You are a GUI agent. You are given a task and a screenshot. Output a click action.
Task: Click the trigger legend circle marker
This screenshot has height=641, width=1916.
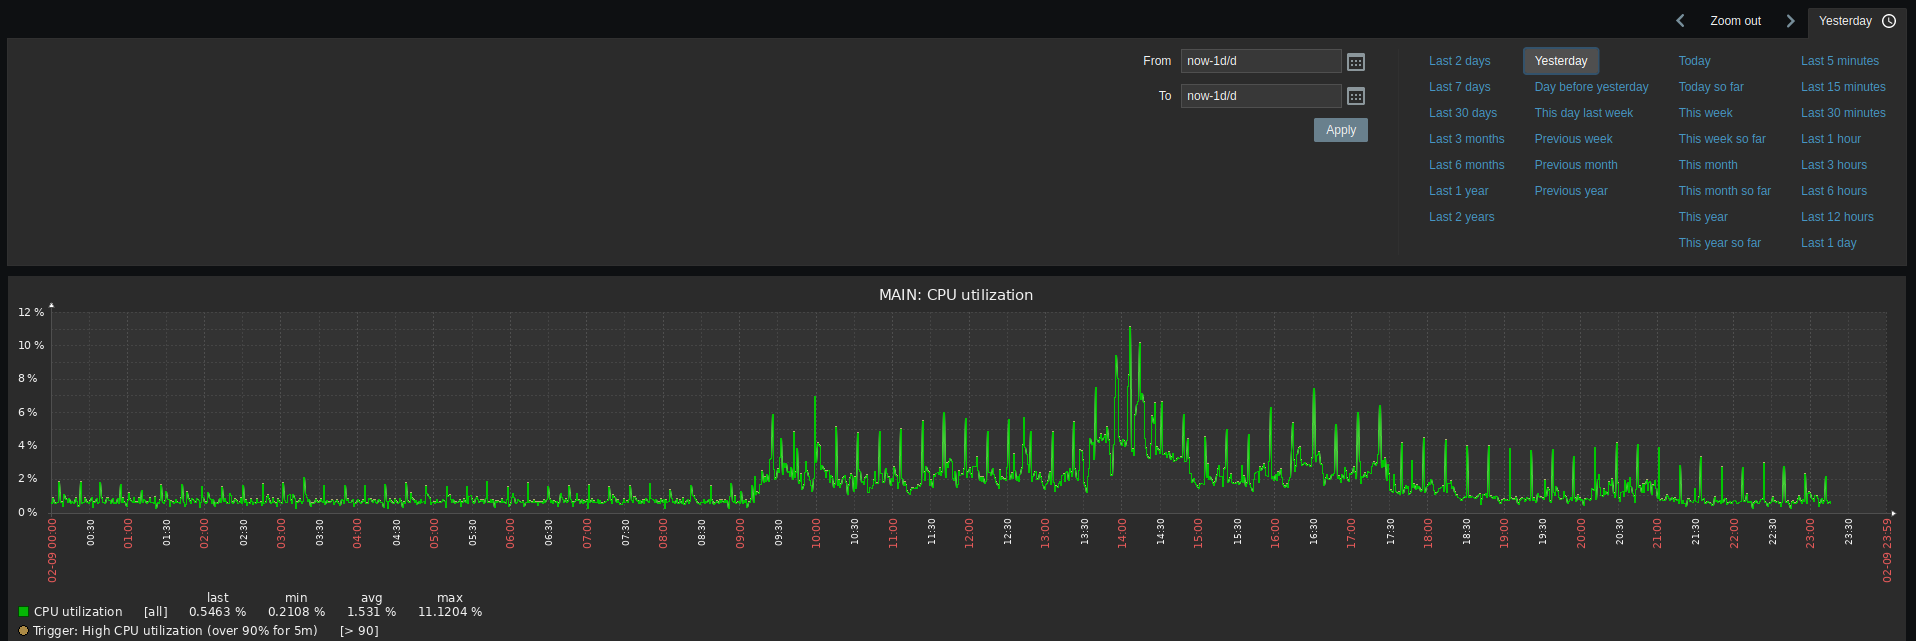(23, 631)
